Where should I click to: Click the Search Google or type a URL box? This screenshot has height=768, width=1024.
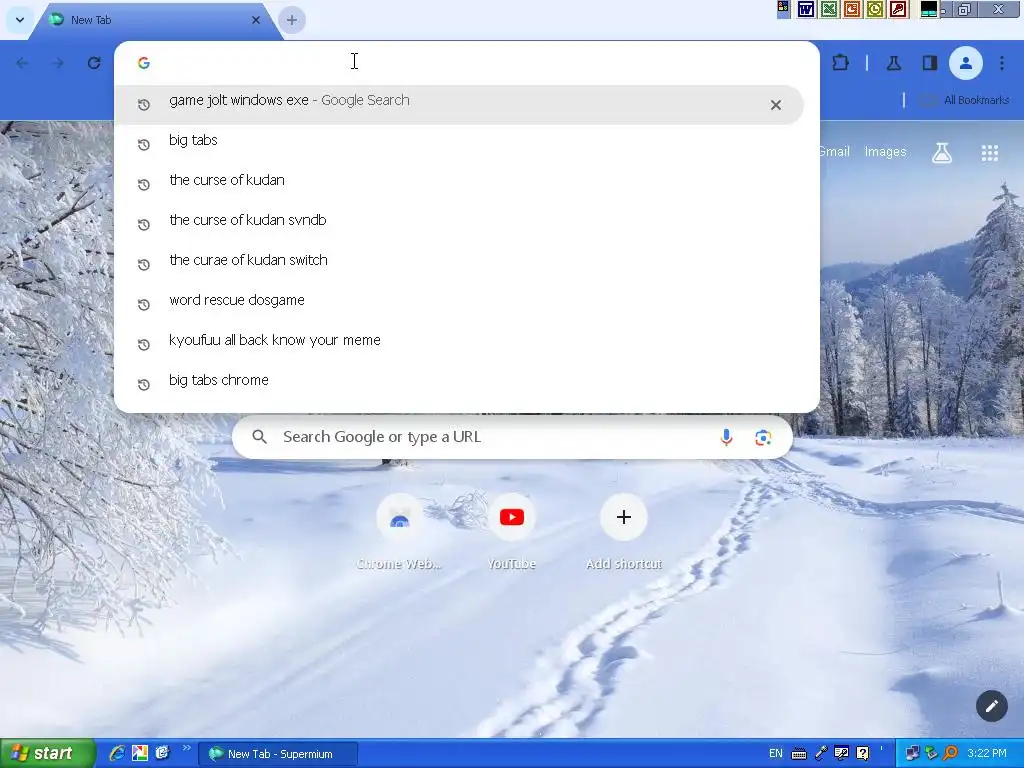(513, 437)
